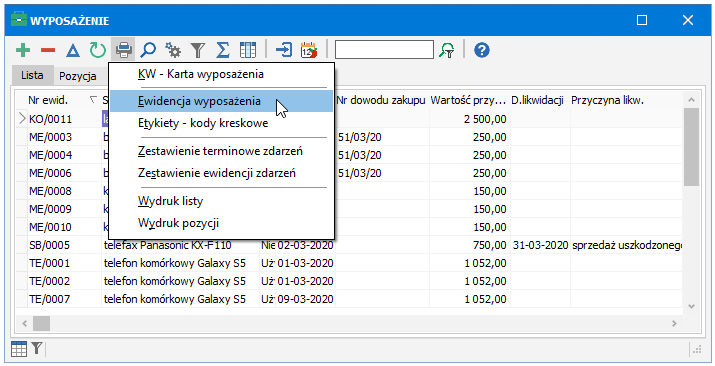Sort by Nr ewid. column header

click(x=64, y=100)
